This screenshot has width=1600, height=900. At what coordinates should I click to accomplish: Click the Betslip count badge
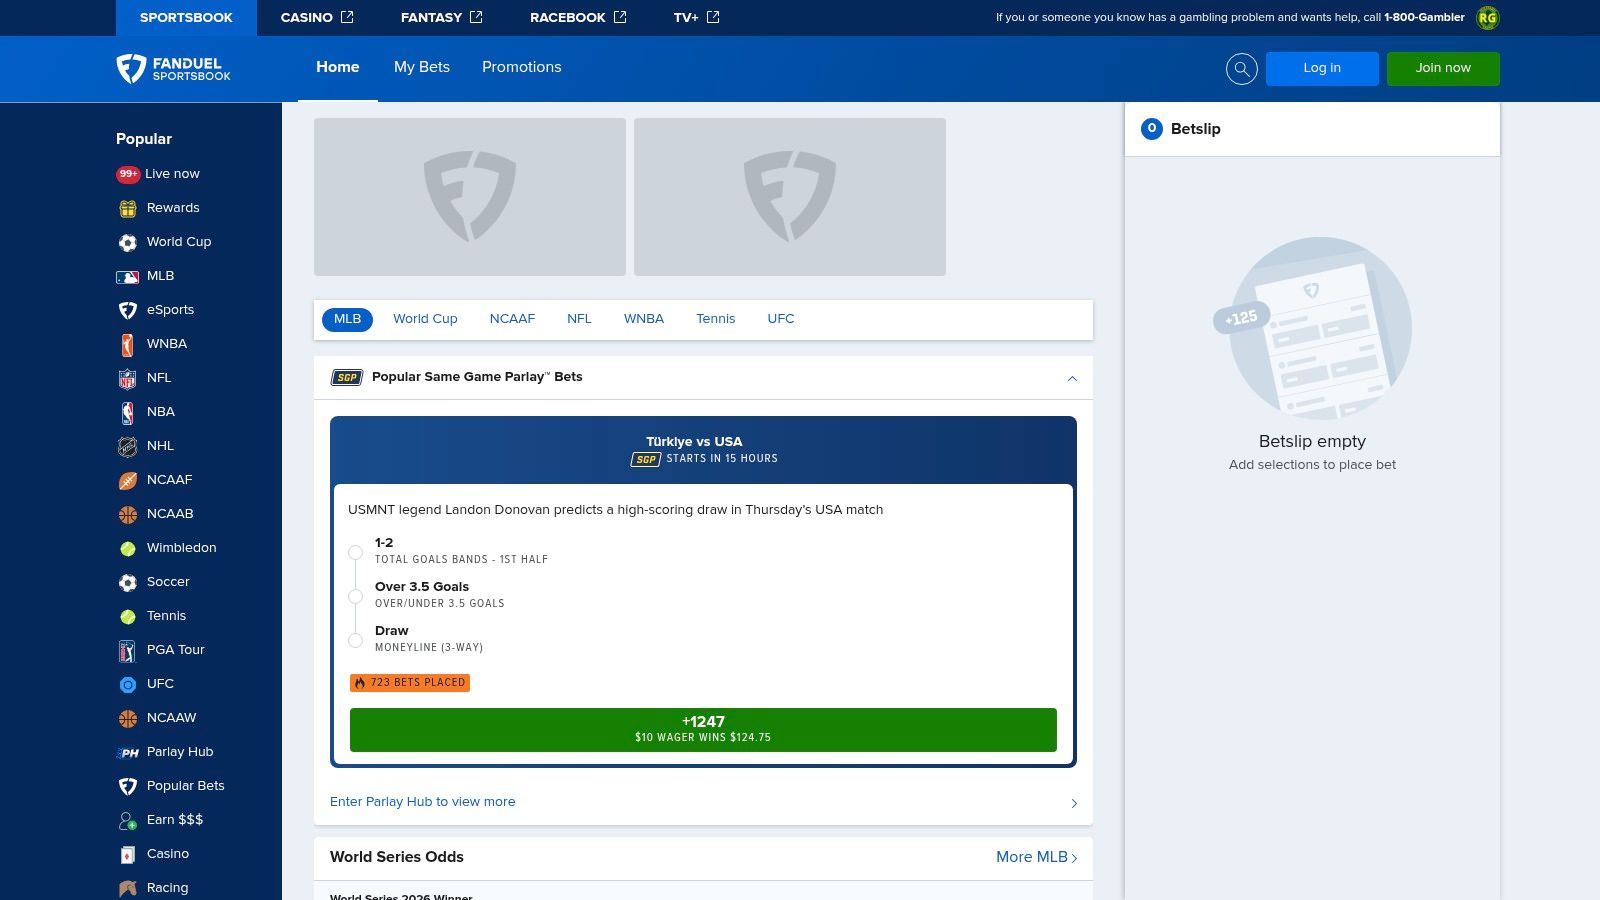tap(1152, 129)
